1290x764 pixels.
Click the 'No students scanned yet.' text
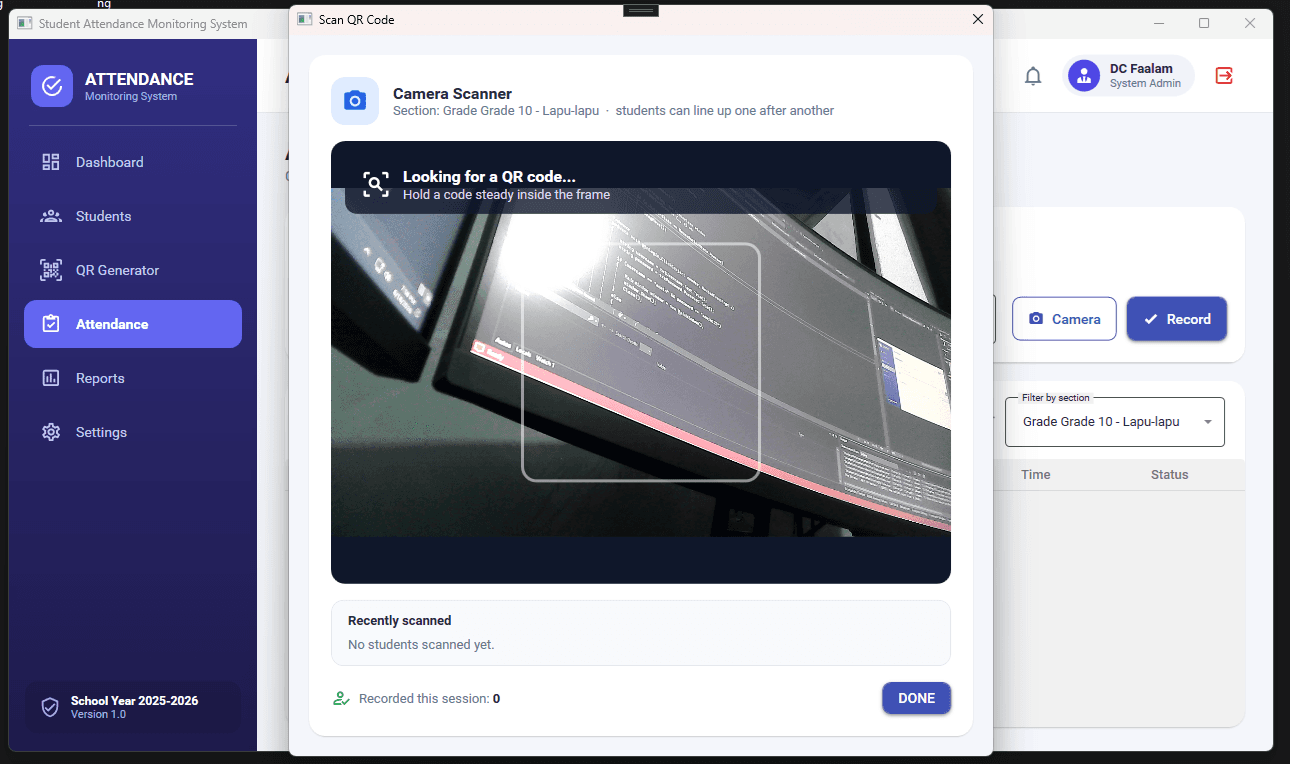click(421, 645)
